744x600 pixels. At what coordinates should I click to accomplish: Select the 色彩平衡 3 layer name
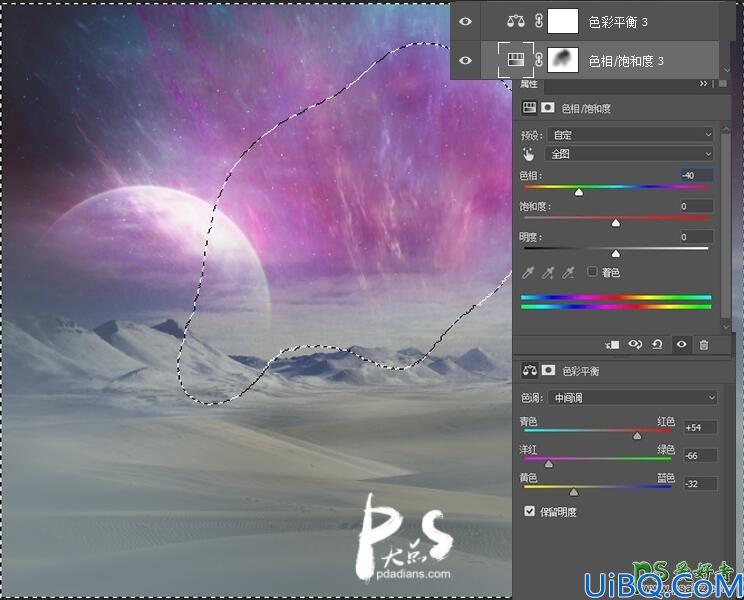[x=618, y=22]
